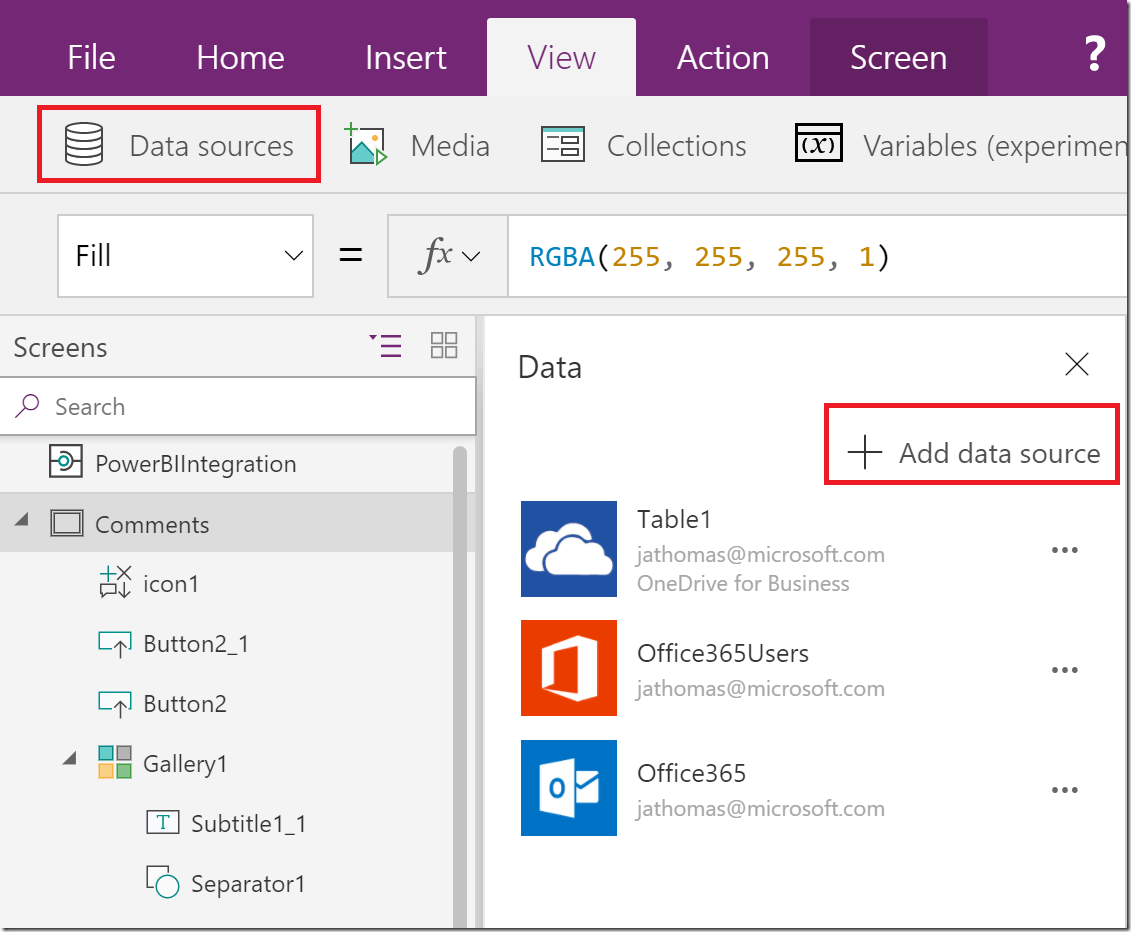Click the icon1 control type icon

[x=115, y=582]
